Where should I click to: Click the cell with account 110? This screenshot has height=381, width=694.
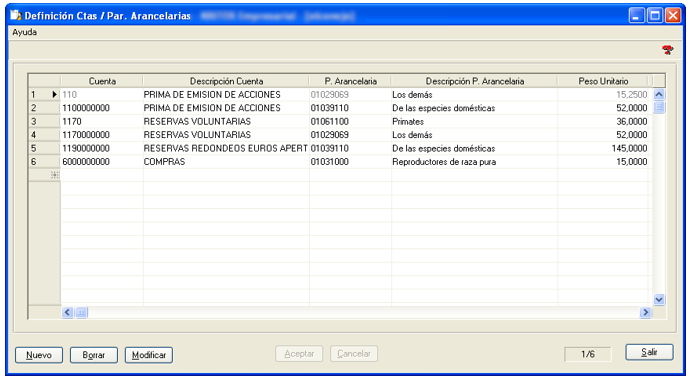click(x=102, y=94)
